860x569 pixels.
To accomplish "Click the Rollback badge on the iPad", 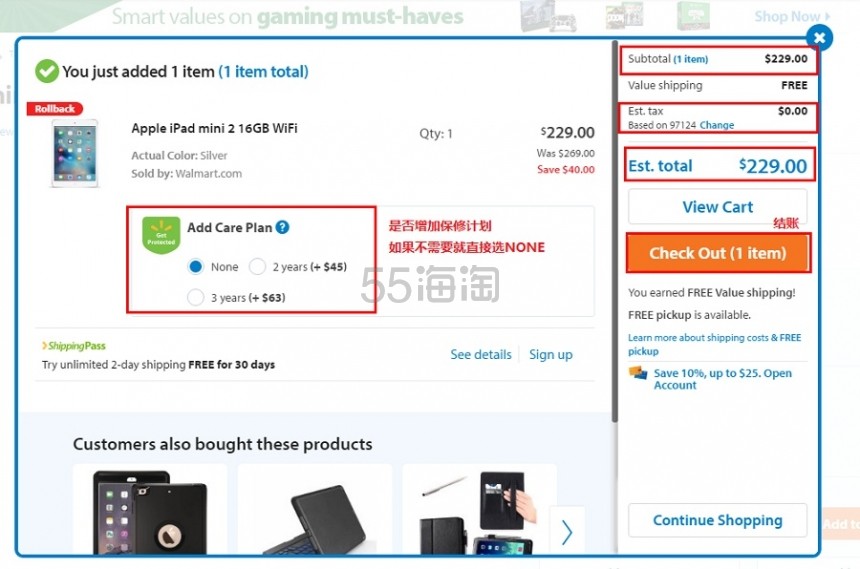I will pos(55,109).
